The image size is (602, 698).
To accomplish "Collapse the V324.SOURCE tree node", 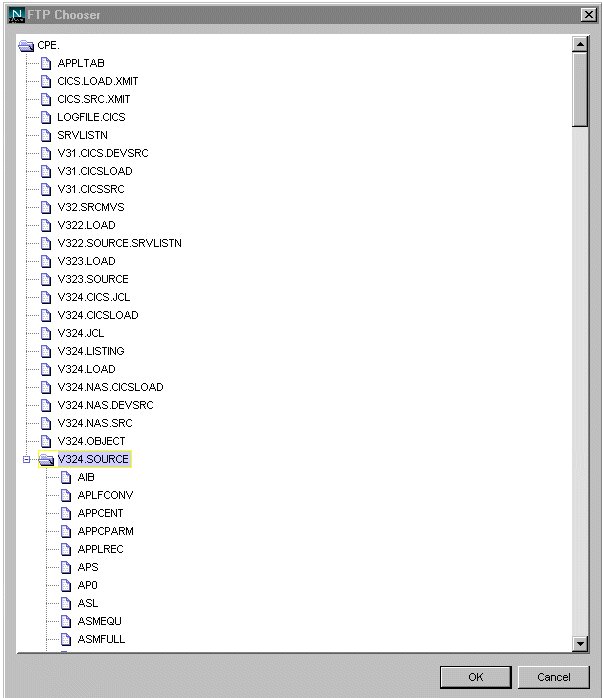I will tap(26, 459).
